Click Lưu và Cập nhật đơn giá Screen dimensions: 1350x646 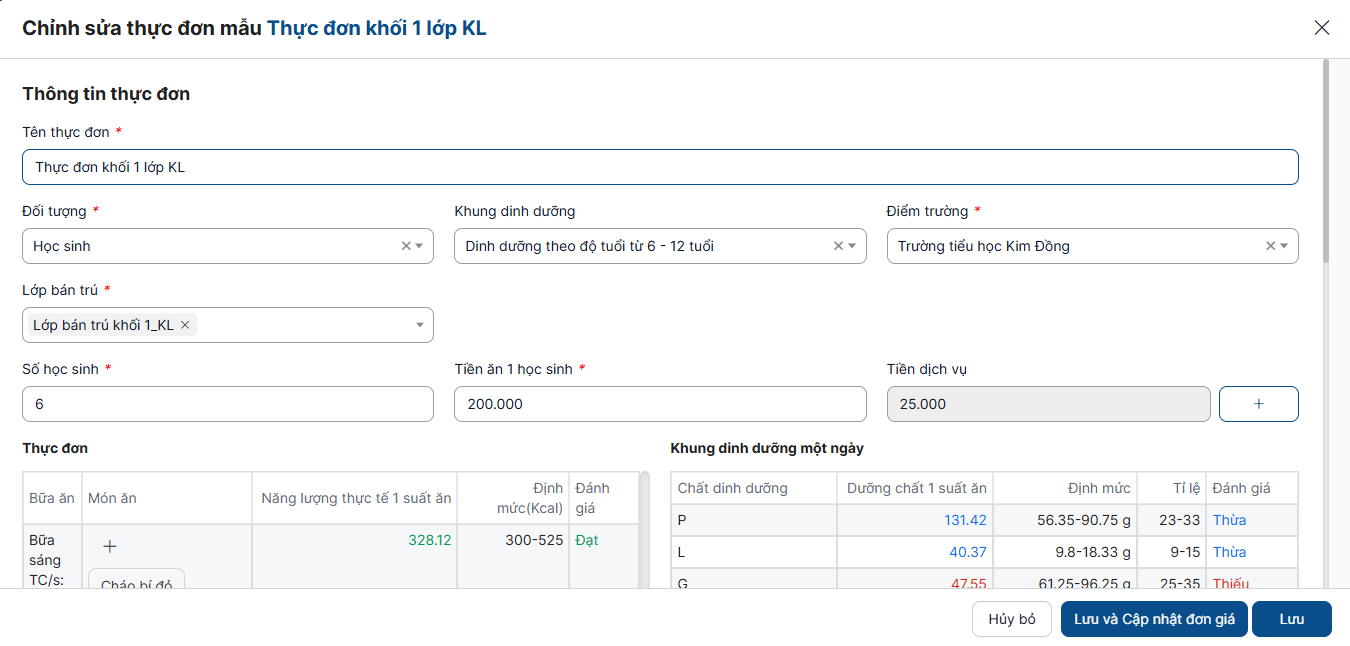pyautogui.click(x=1154, y=619)
